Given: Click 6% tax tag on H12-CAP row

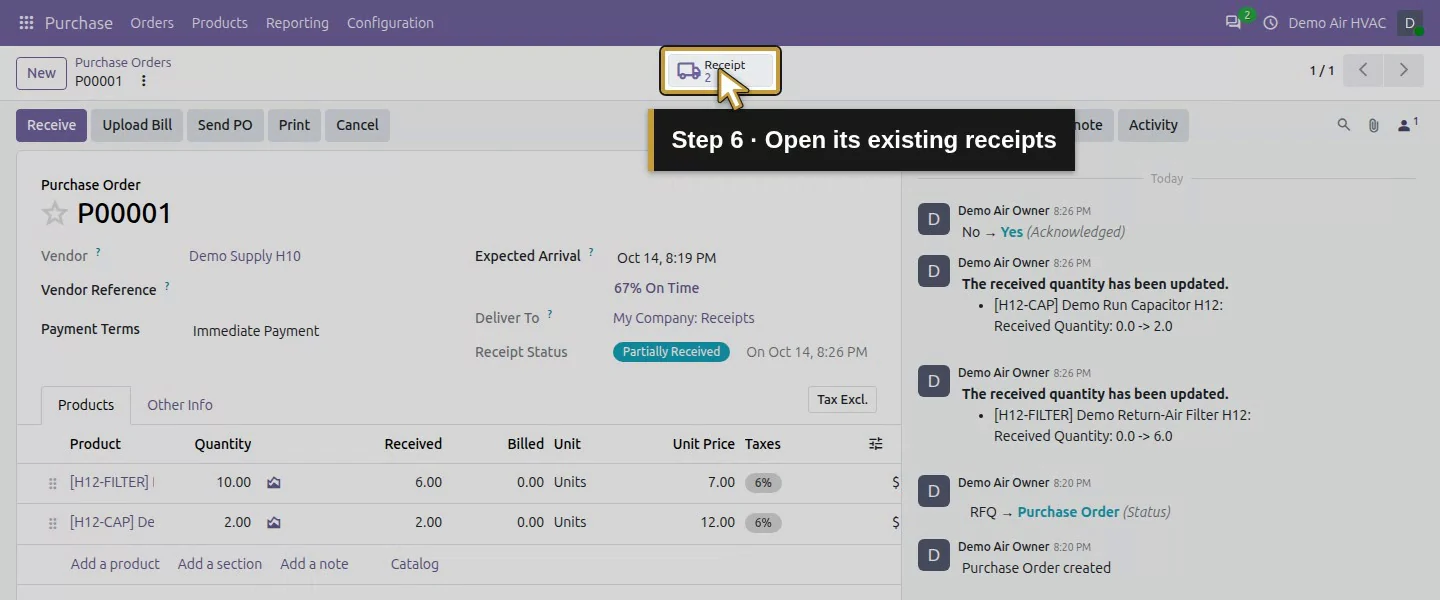Looking at the screenshot, I should tap(763, 523).
